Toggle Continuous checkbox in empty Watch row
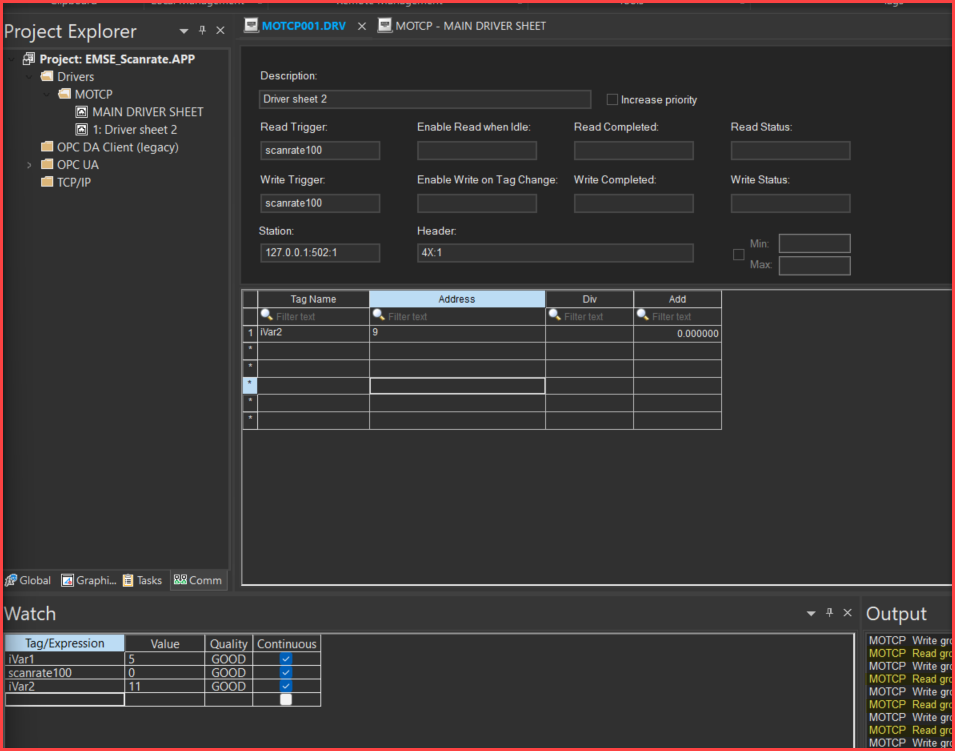 (x=286, y=699)
